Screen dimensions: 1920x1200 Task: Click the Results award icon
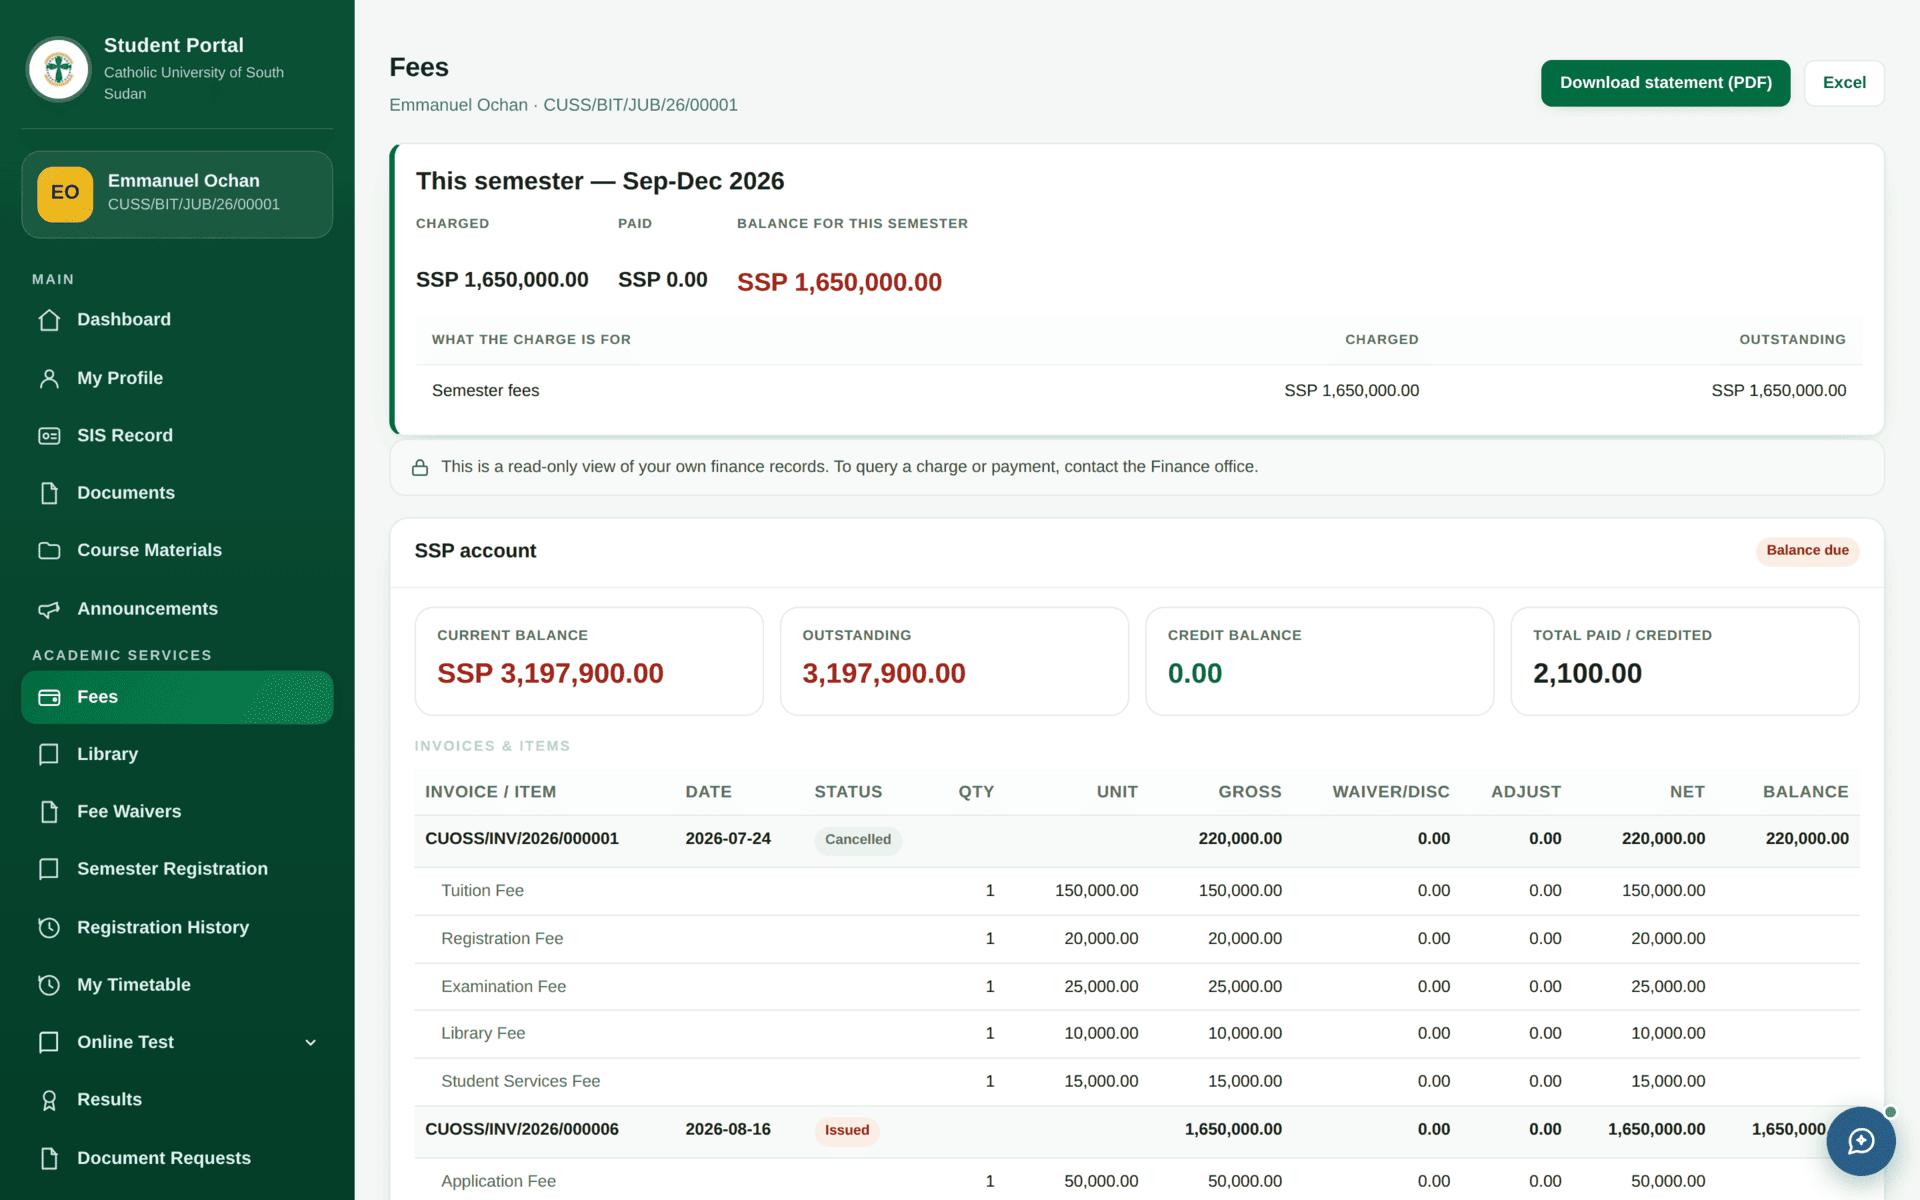[49, 1100]
